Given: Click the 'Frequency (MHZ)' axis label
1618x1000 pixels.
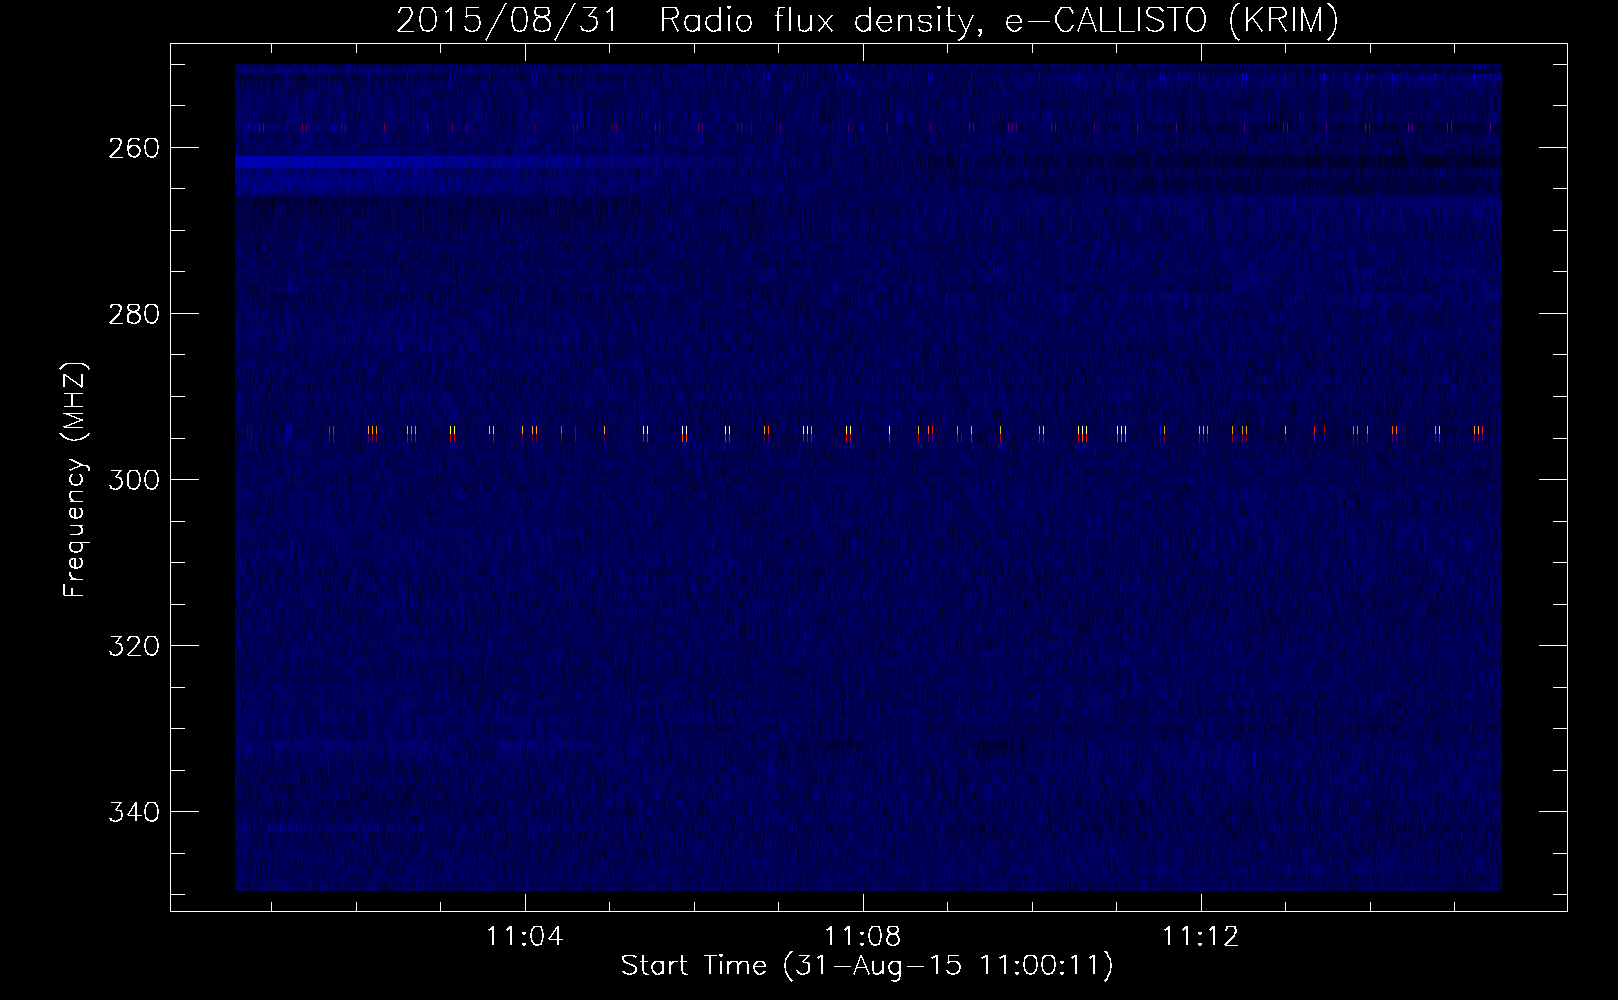Looking at the screenshot, I should click(76, 479).
